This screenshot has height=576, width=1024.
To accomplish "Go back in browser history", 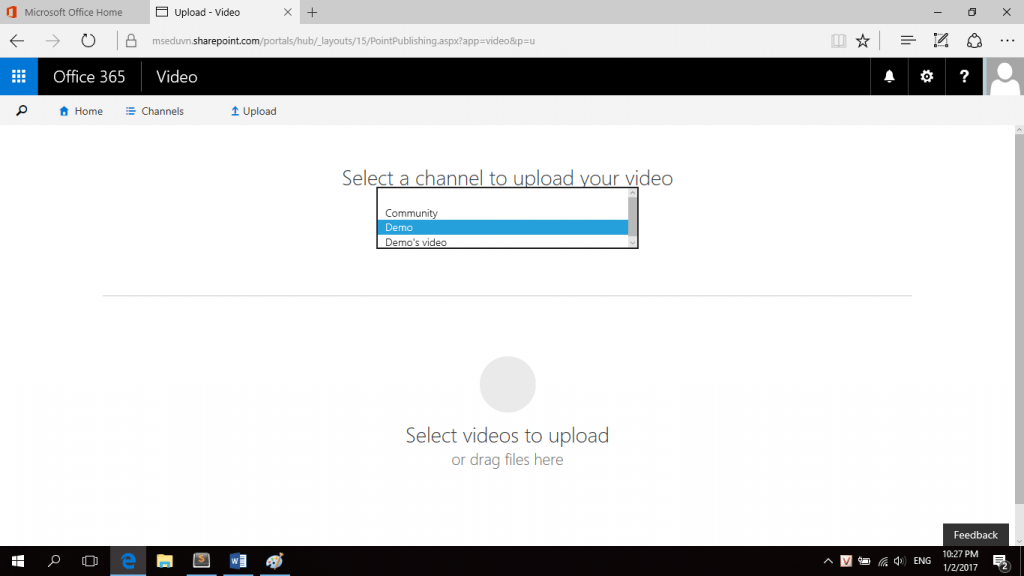I will point(17,40).
